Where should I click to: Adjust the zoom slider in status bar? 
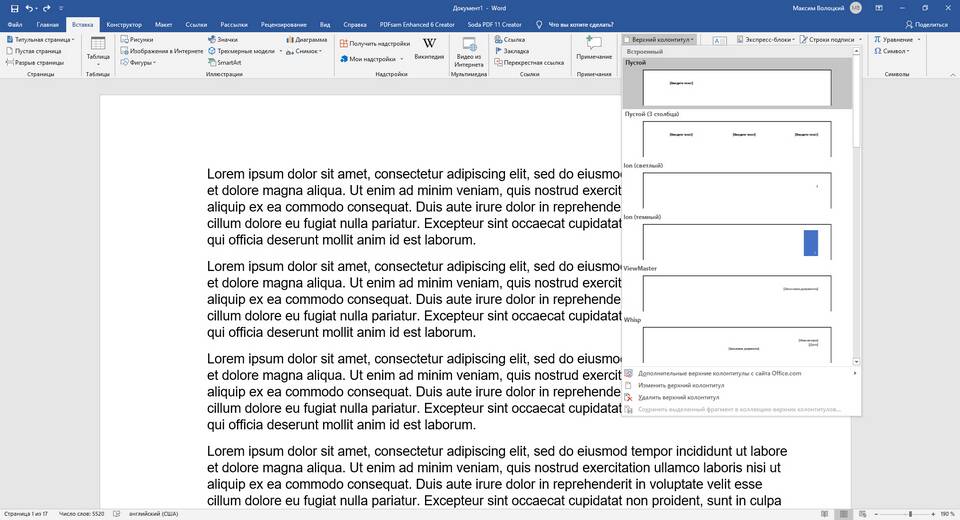tap(910, 514)
